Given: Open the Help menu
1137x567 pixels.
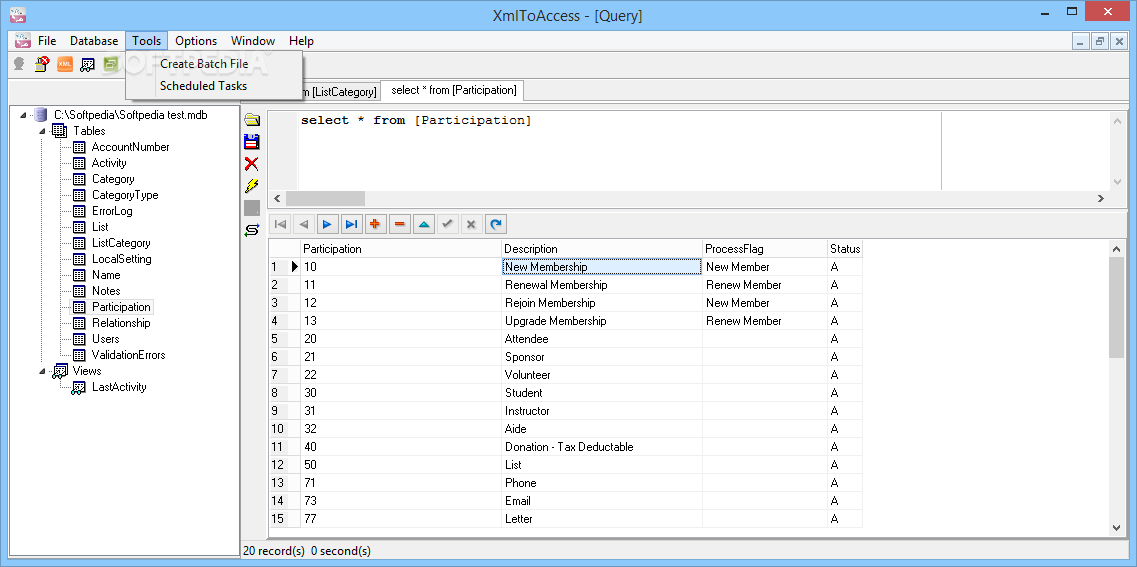Looking at the screenshot, I should (301, 41).
